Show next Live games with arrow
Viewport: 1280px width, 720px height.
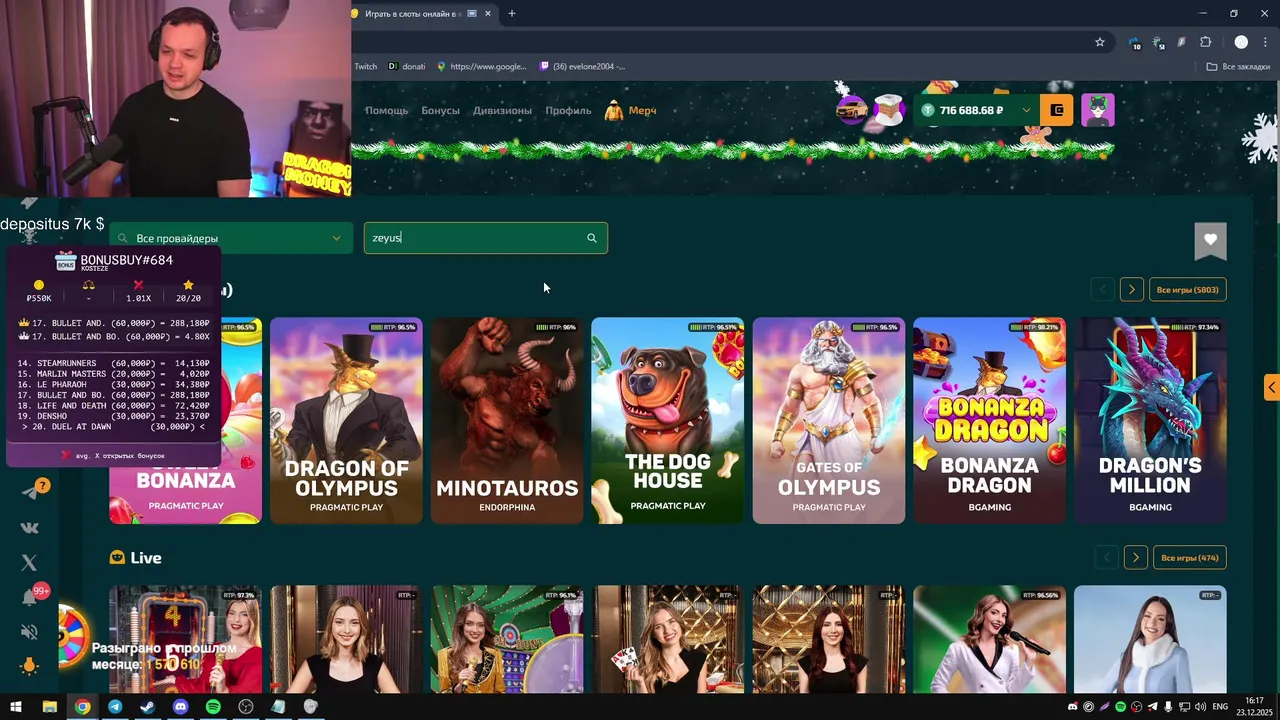(x=1135, y=557)
